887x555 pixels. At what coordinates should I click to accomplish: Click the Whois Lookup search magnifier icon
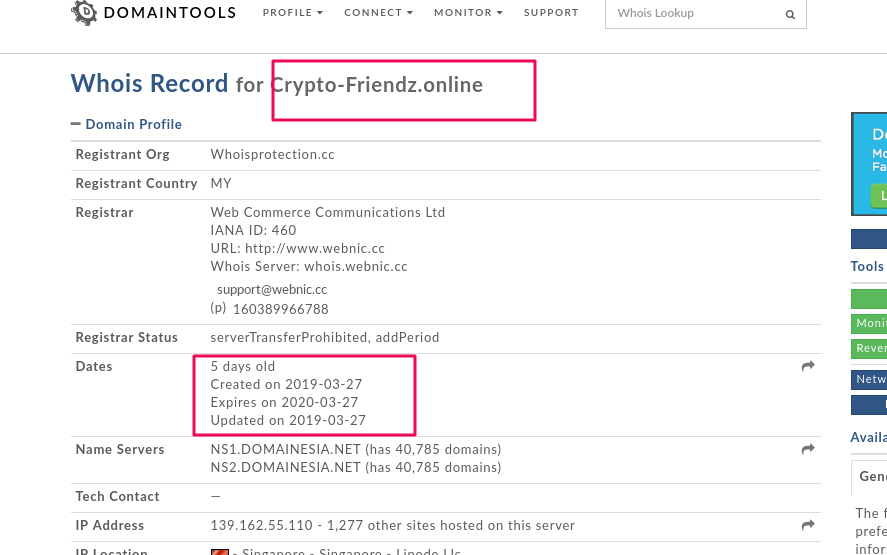(790, 15)
